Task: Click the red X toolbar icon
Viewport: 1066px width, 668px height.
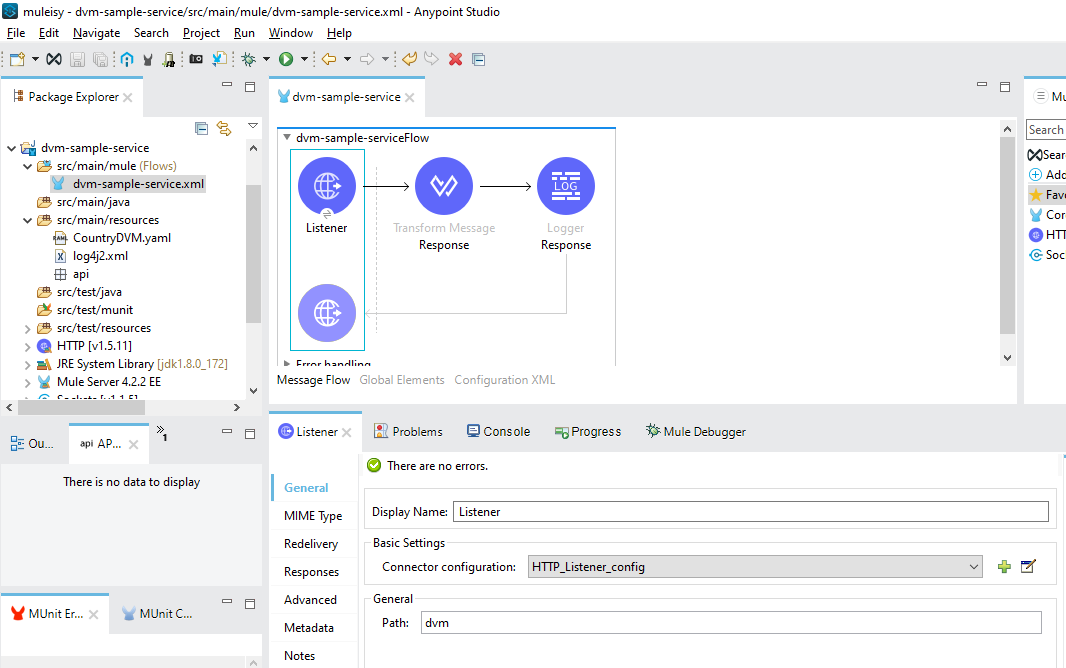Action: point(455,59)
